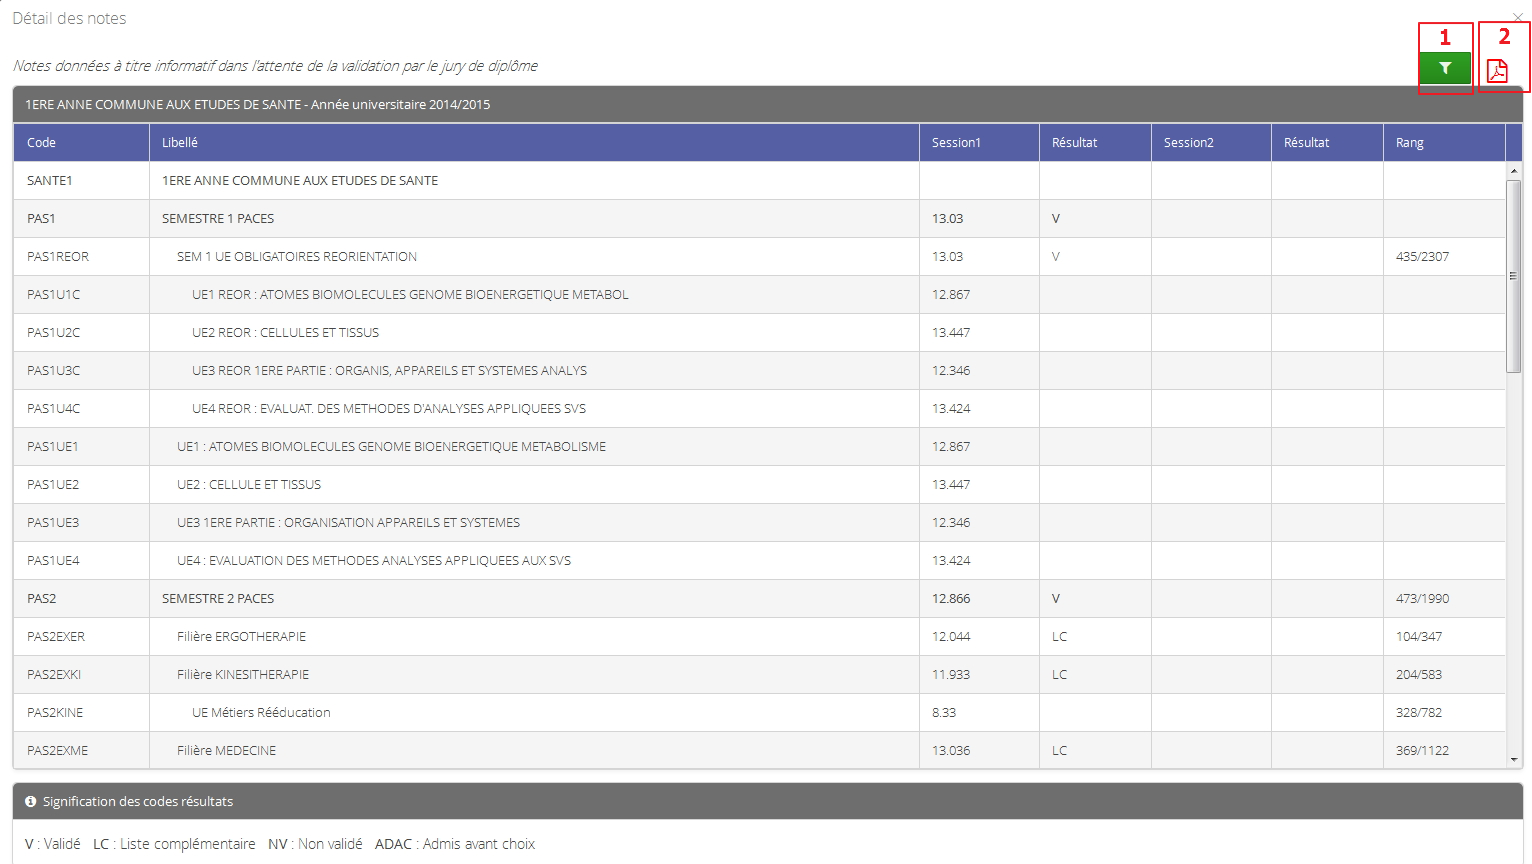Click the scrollbar up arrow

(x=1514, y=172)
